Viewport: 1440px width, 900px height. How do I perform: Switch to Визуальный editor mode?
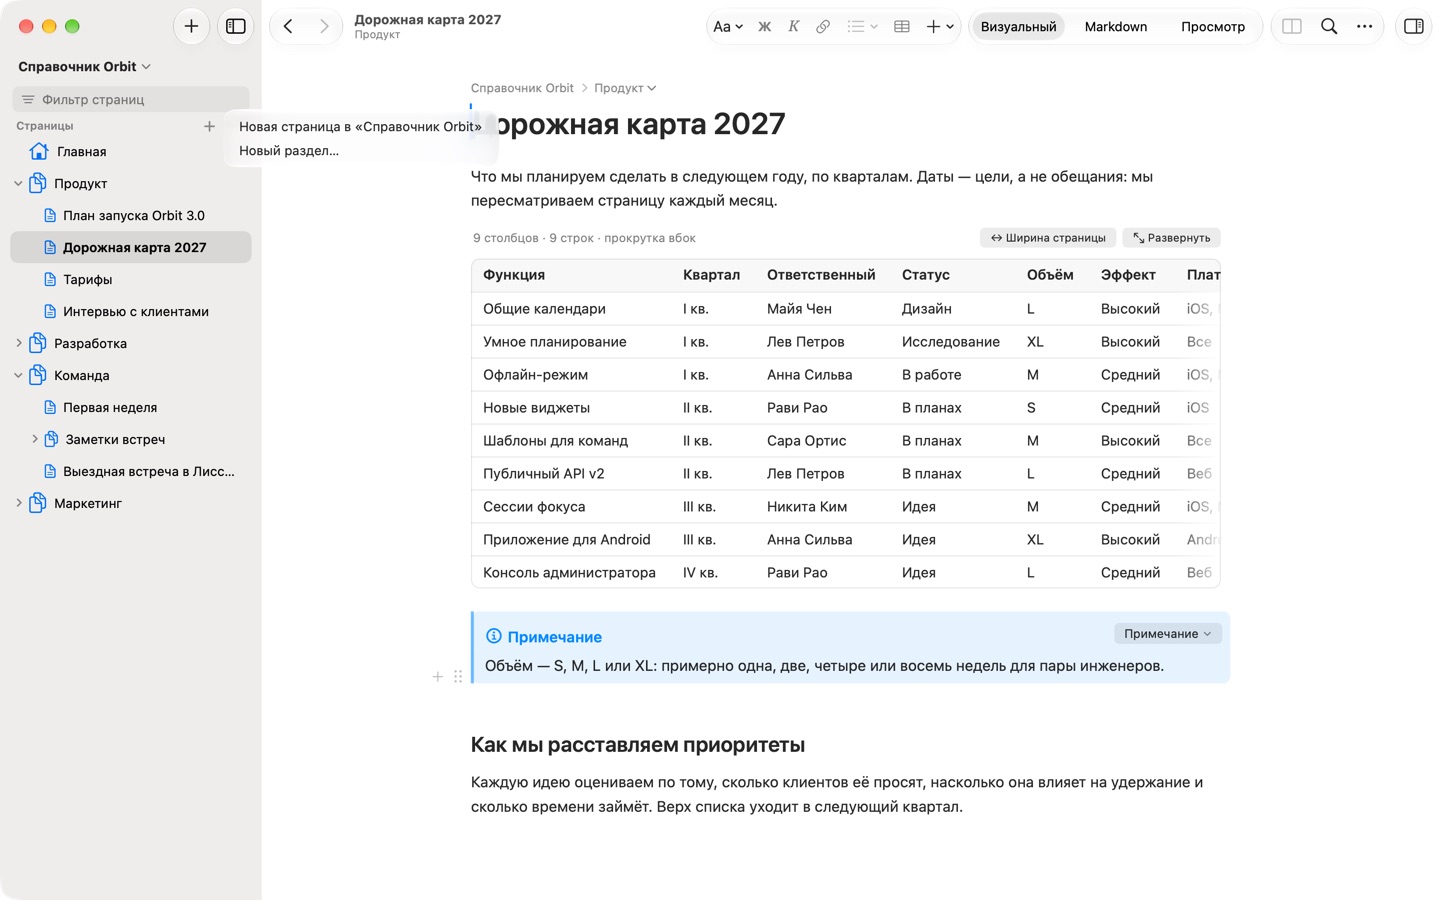(x=1018, y=27)
